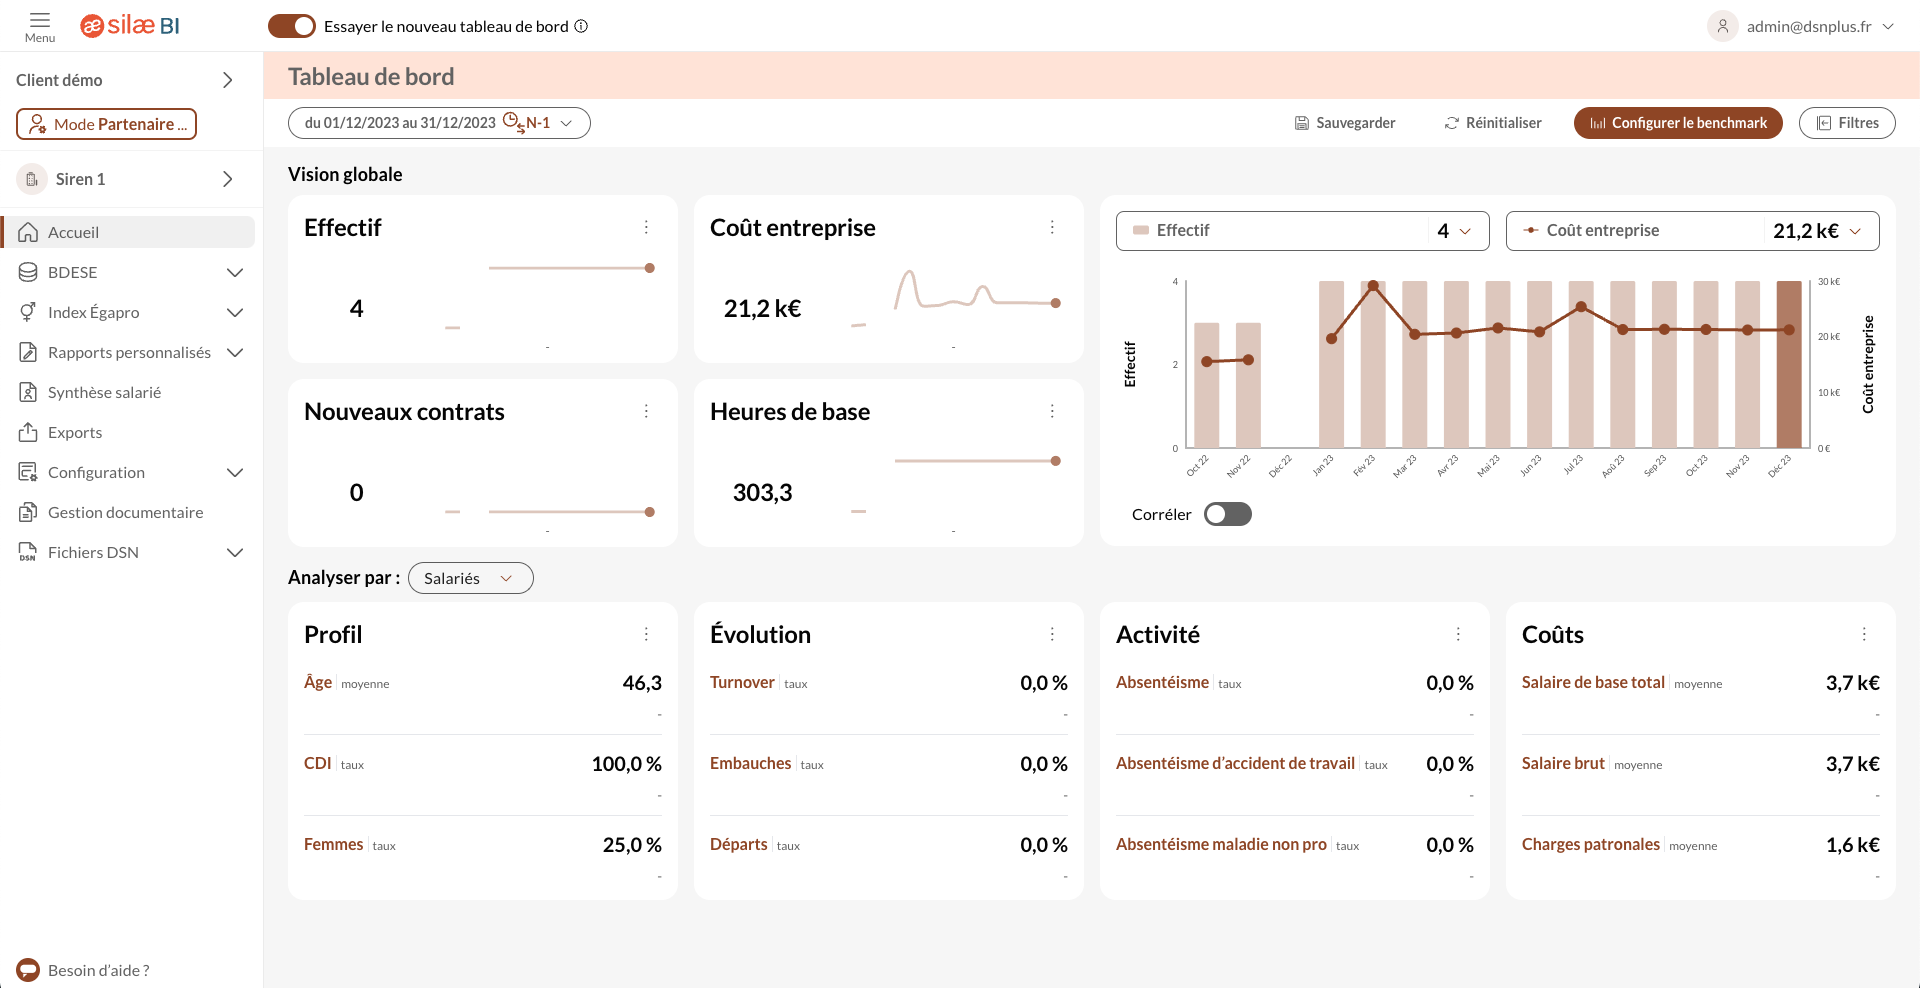Click the Silae BI logo

click(130, 26)
